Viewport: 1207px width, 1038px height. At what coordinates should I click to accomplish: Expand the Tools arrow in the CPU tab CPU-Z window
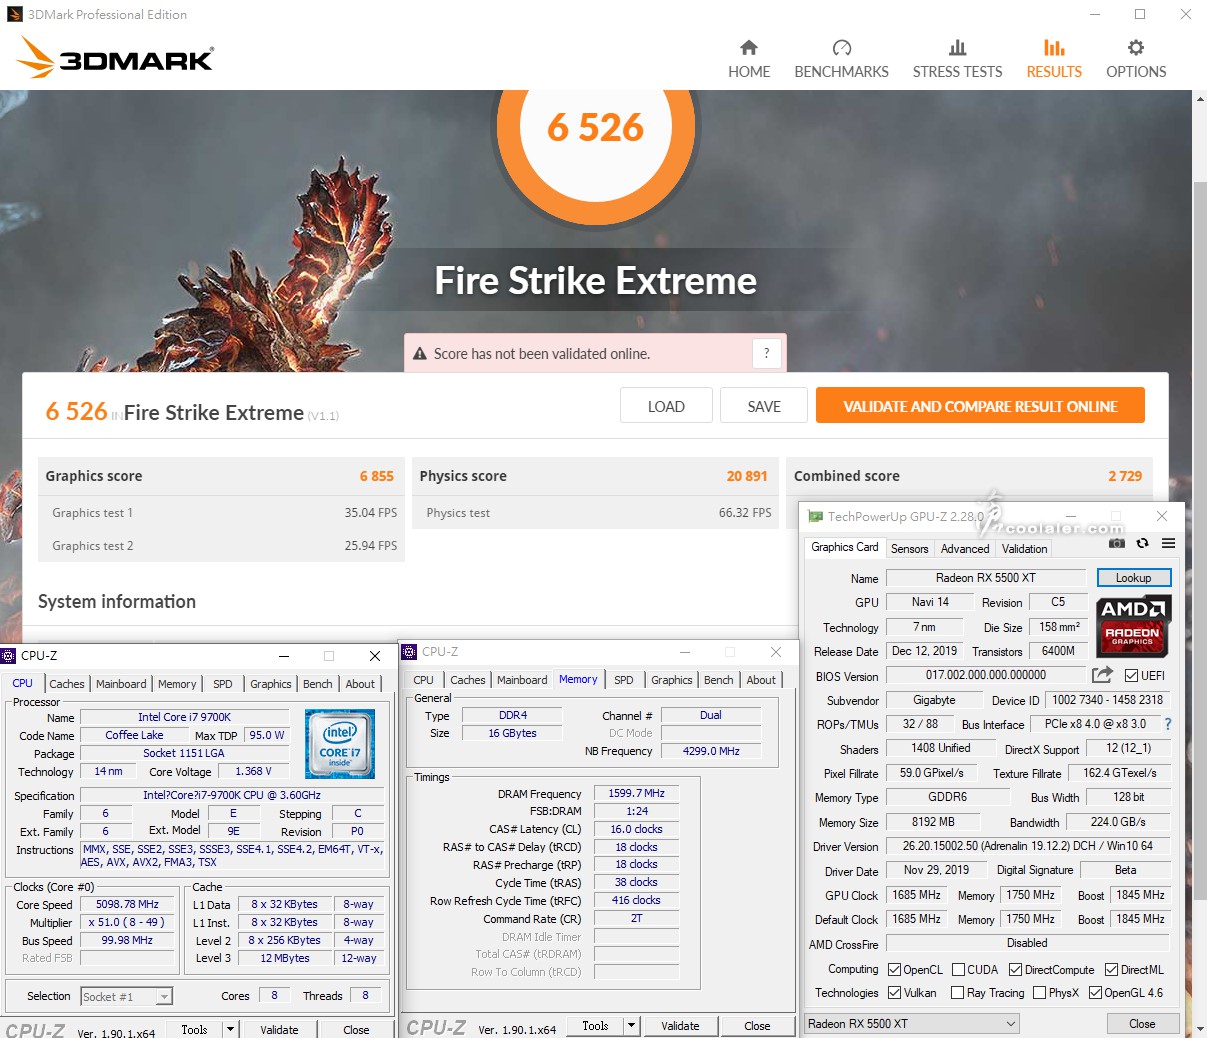point(230,1029)
